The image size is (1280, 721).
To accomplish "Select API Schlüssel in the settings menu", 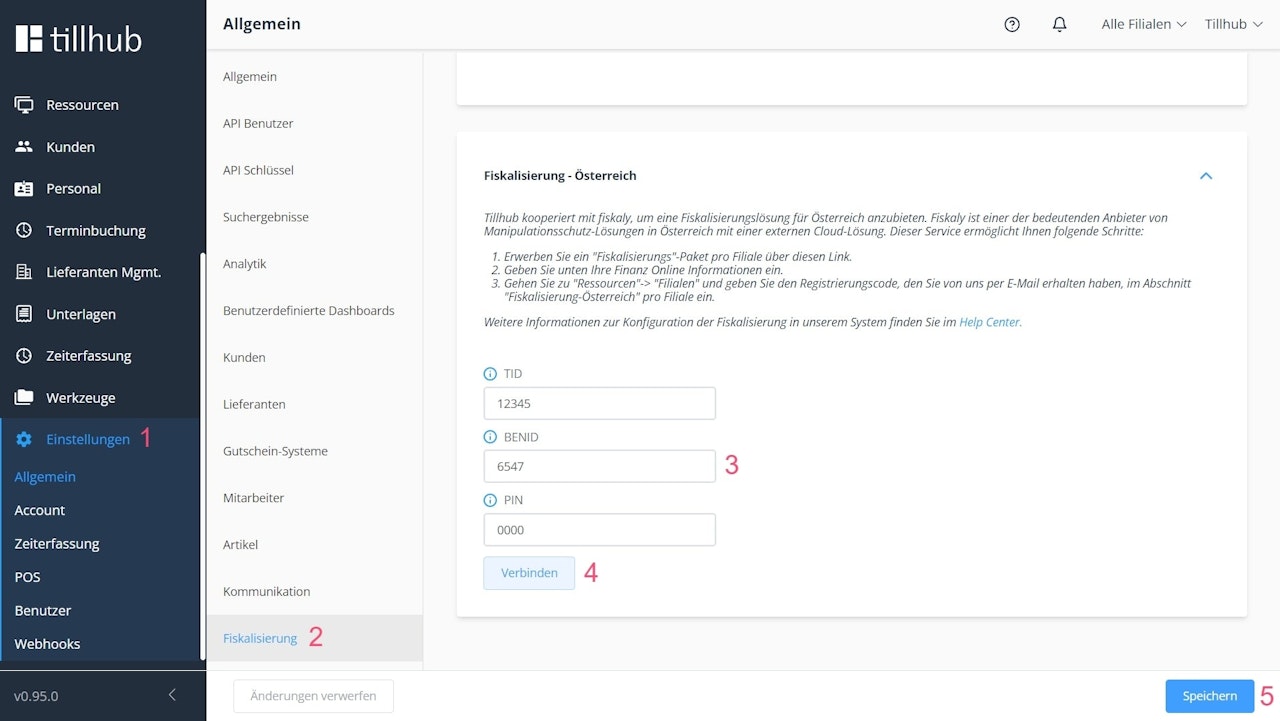I will click(258, 170).
